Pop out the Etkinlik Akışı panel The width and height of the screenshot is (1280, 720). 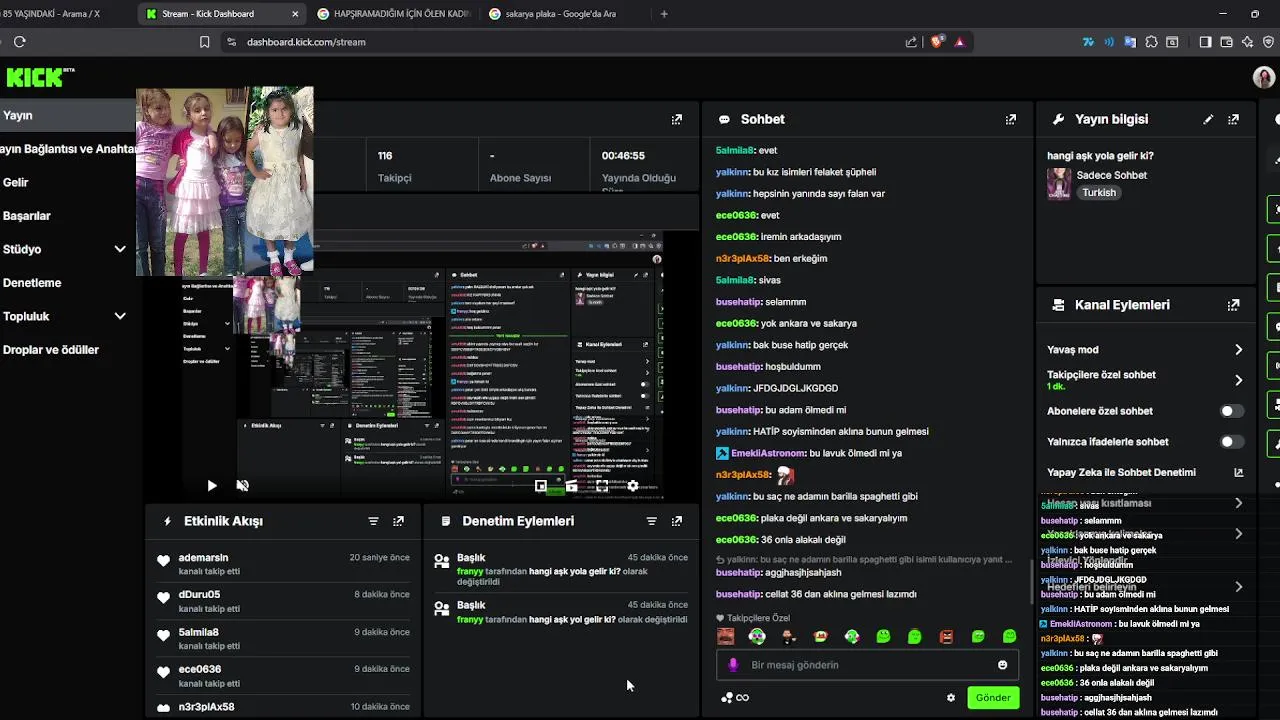point(398,521)
